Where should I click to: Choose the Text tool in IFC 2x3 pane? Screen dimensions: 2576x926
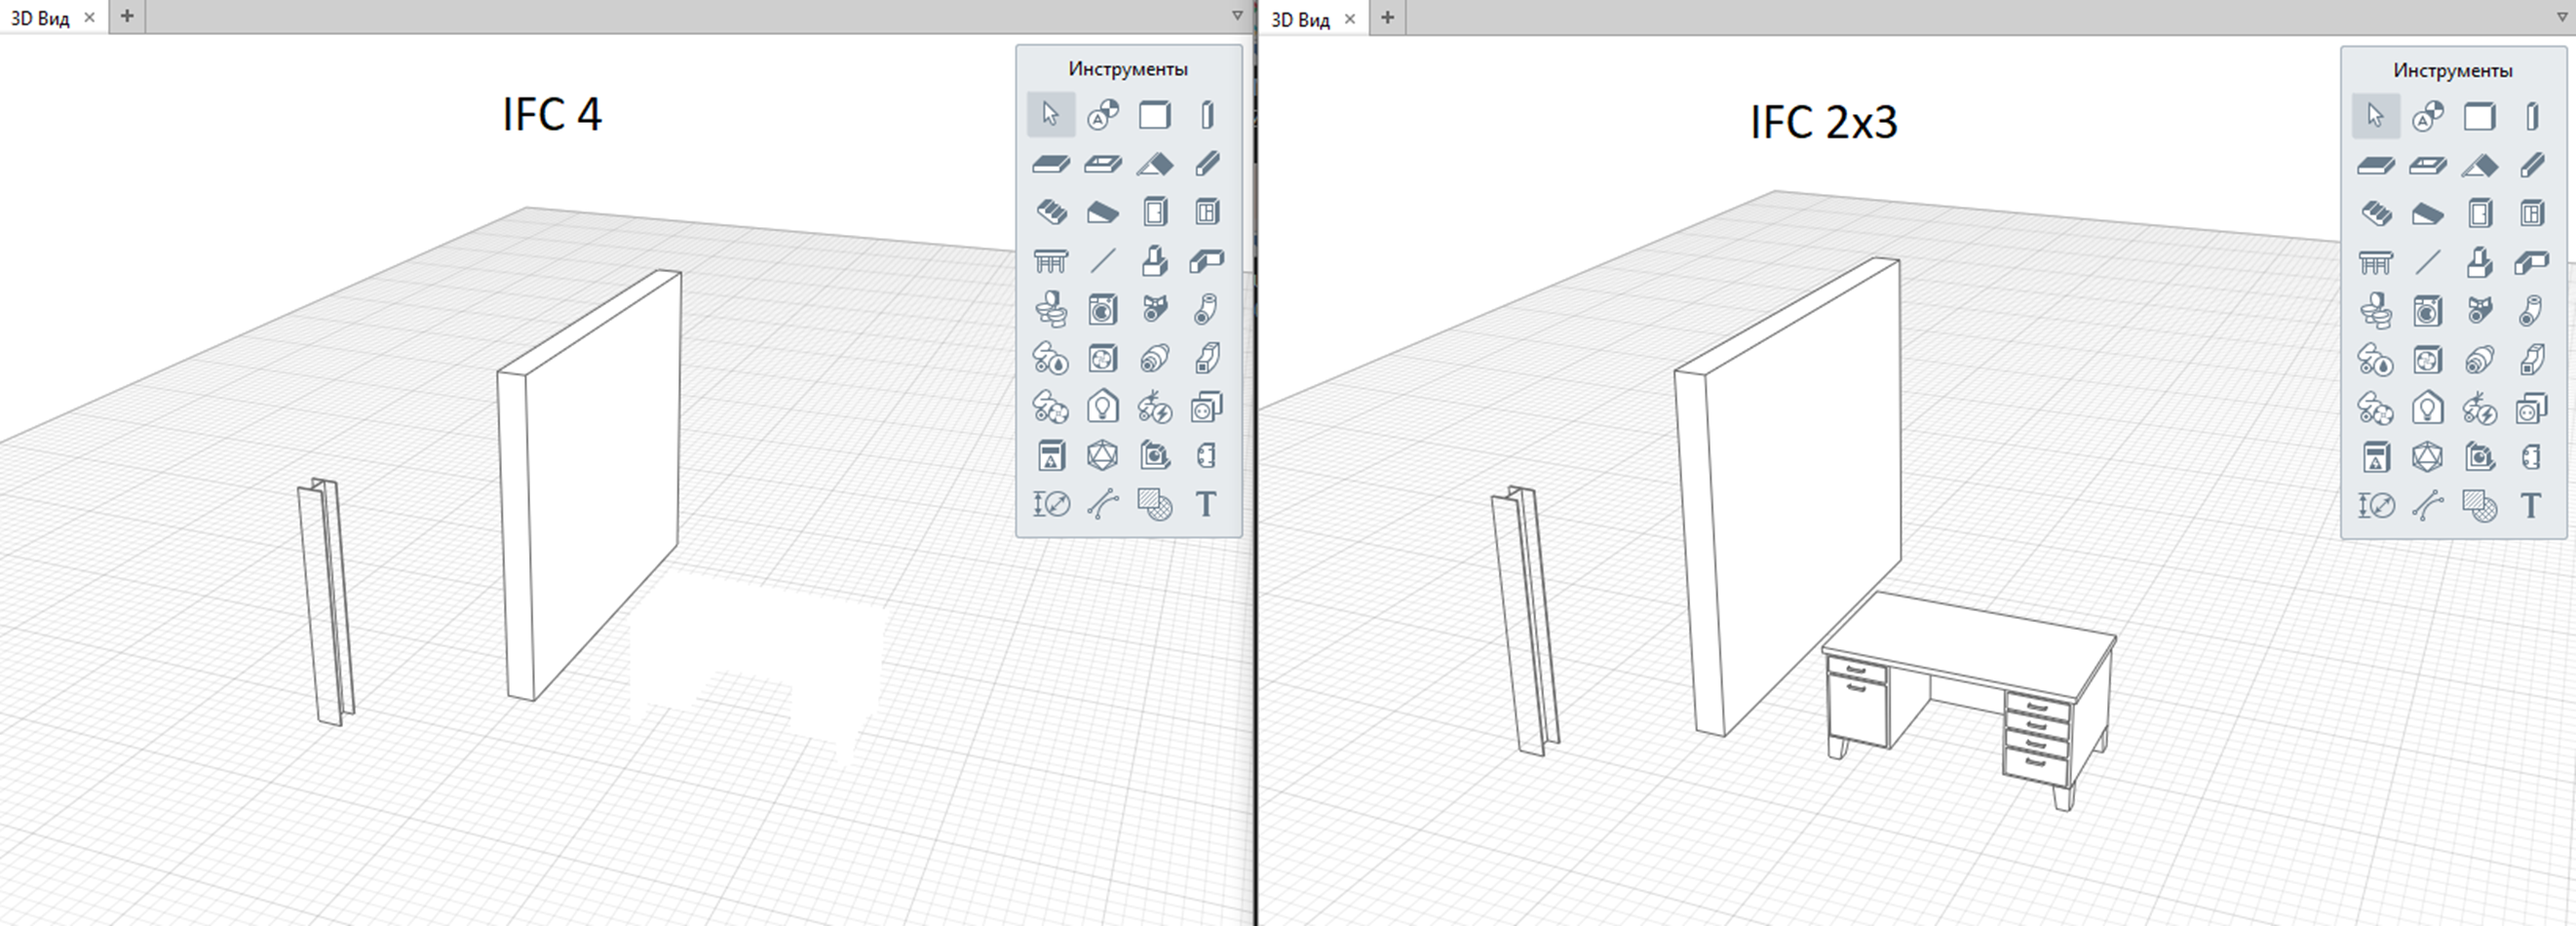pos(2531,506)
